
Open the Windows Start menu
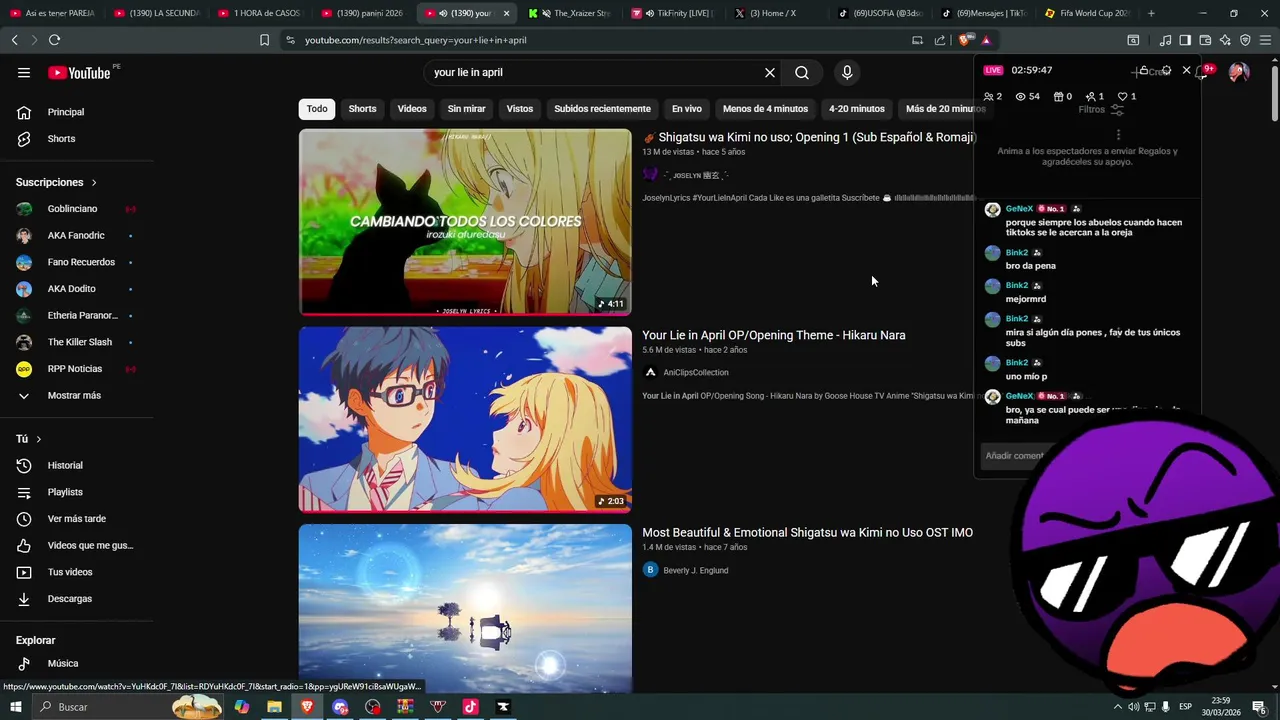tap(15, 707)
